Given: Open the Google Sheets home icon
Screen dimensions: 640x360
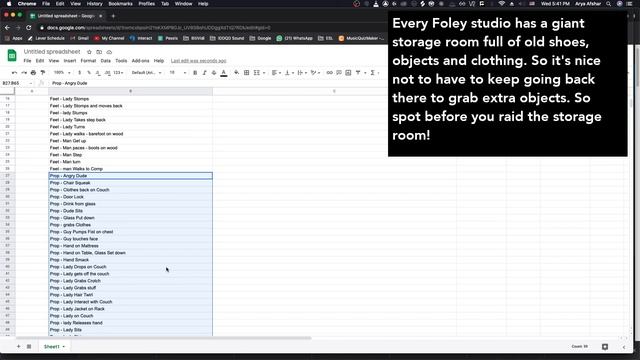Looking at the screenshot, I should click(x=12, y=56).
